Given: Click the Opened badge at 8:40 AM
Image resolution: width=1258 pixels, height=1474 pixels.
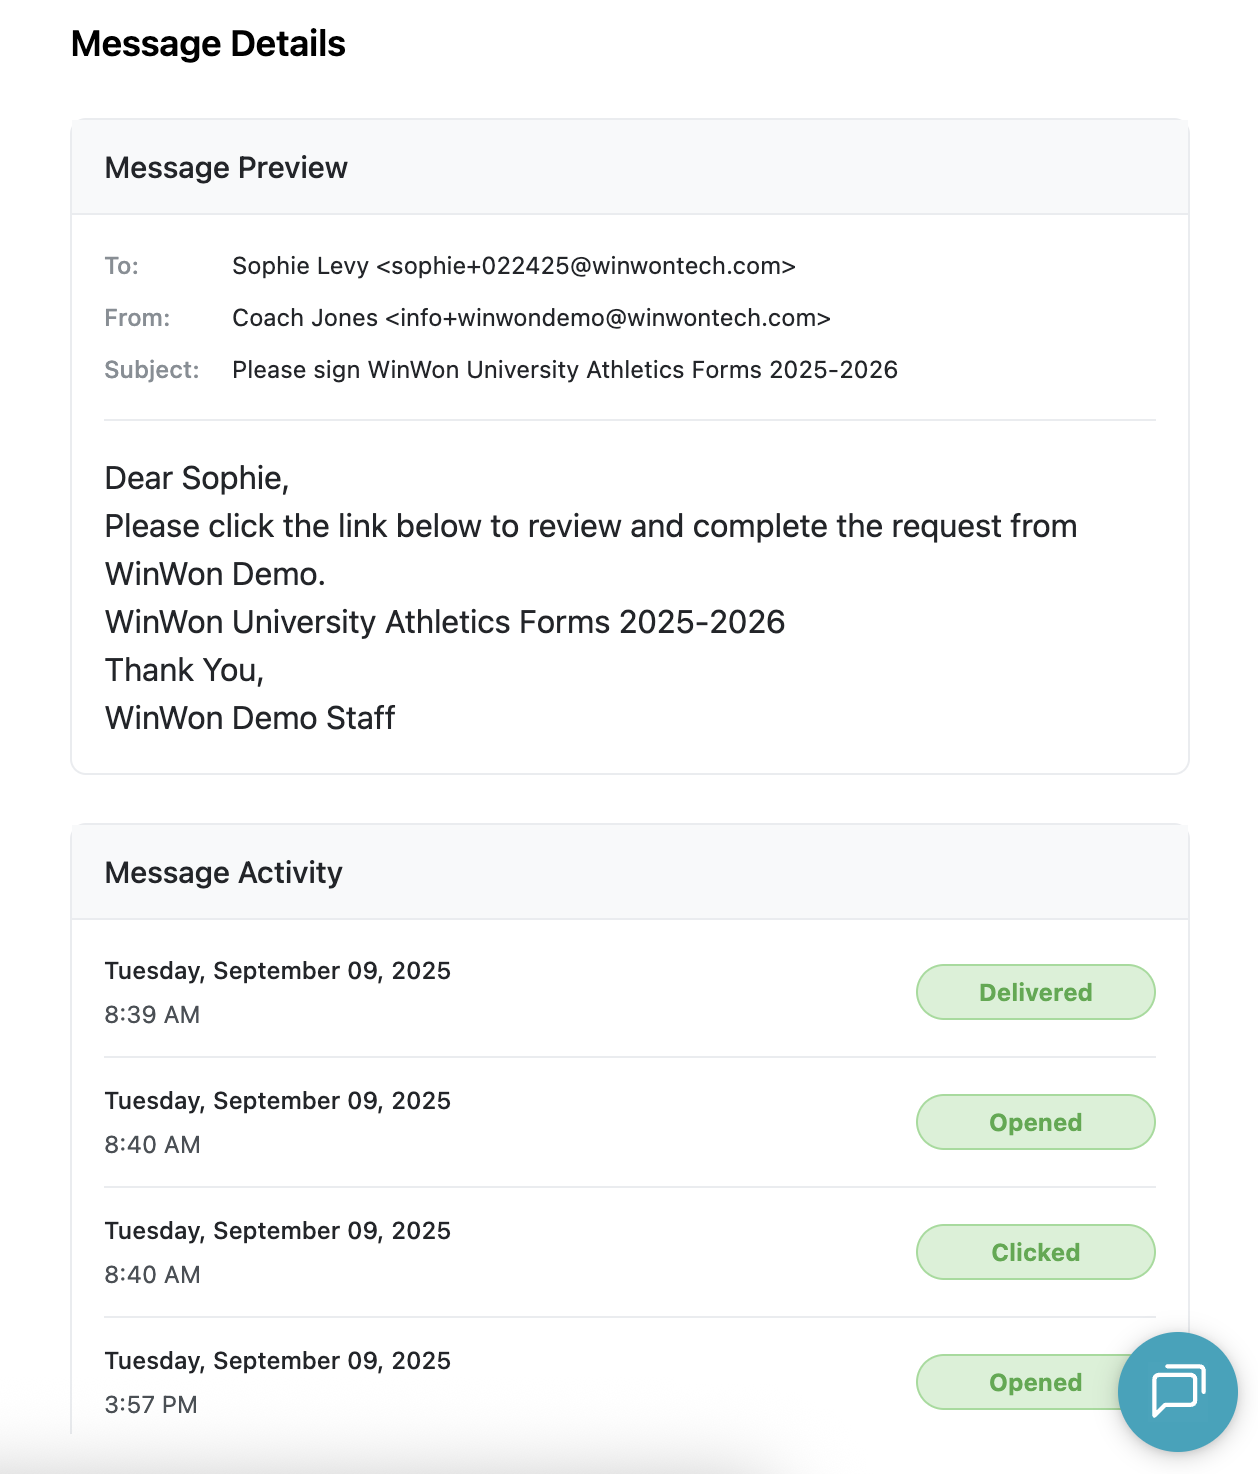Looking at the screenshot, I should [1035, 1122].
